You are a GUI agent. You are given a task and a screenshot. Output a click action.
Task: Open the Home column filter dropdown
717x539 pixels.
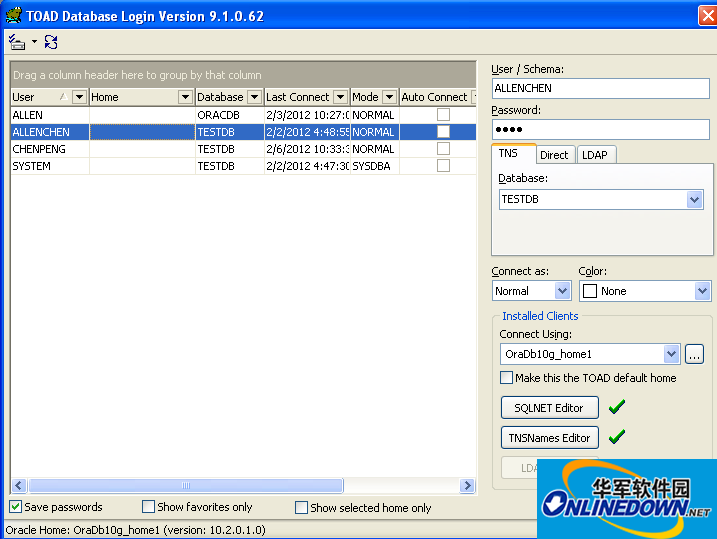[185, 97]
